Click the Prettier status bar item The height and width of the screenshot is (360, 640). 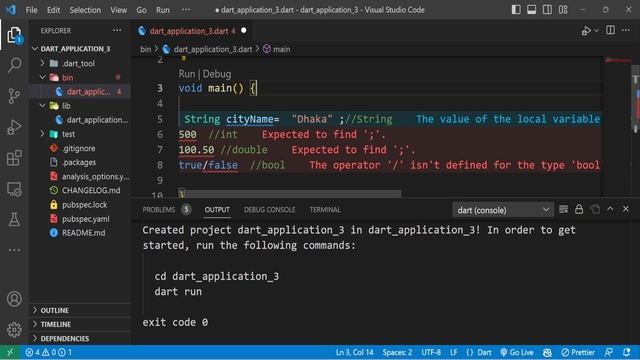click(x=578, y=352)
